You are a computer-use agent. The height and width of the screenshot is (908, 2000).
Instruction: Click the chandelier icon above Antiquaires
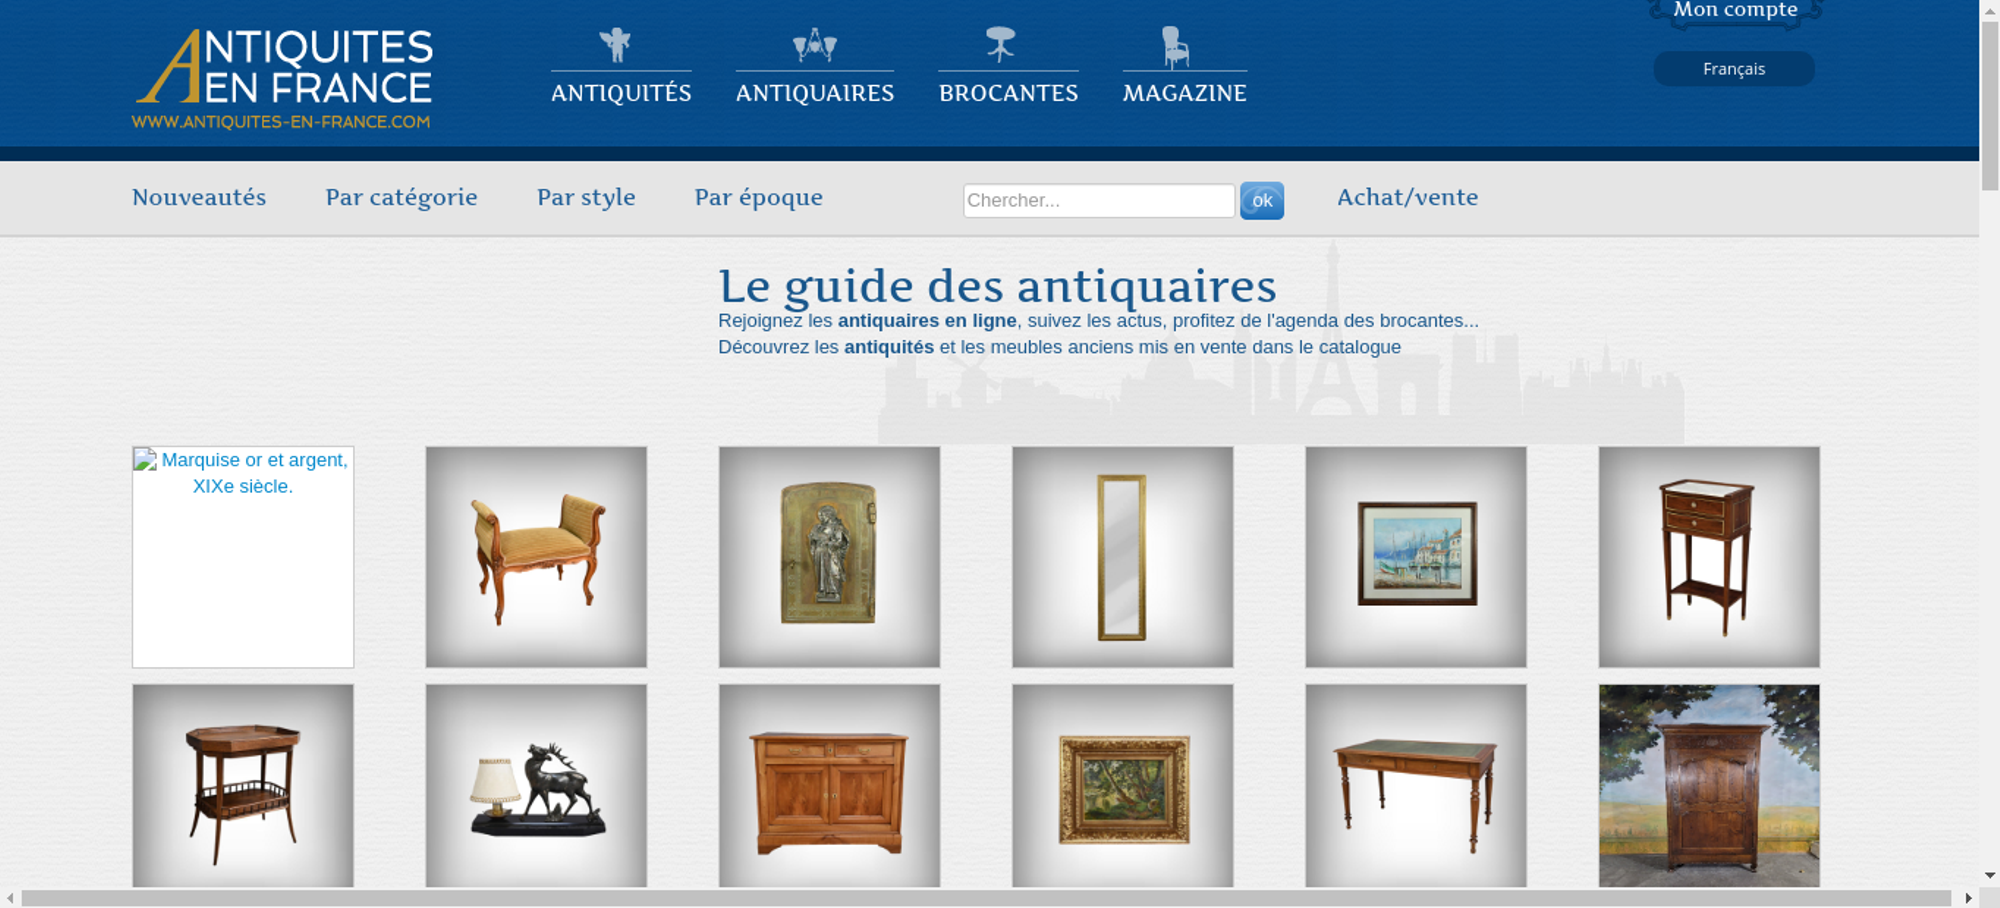click(x=815, y=45)
